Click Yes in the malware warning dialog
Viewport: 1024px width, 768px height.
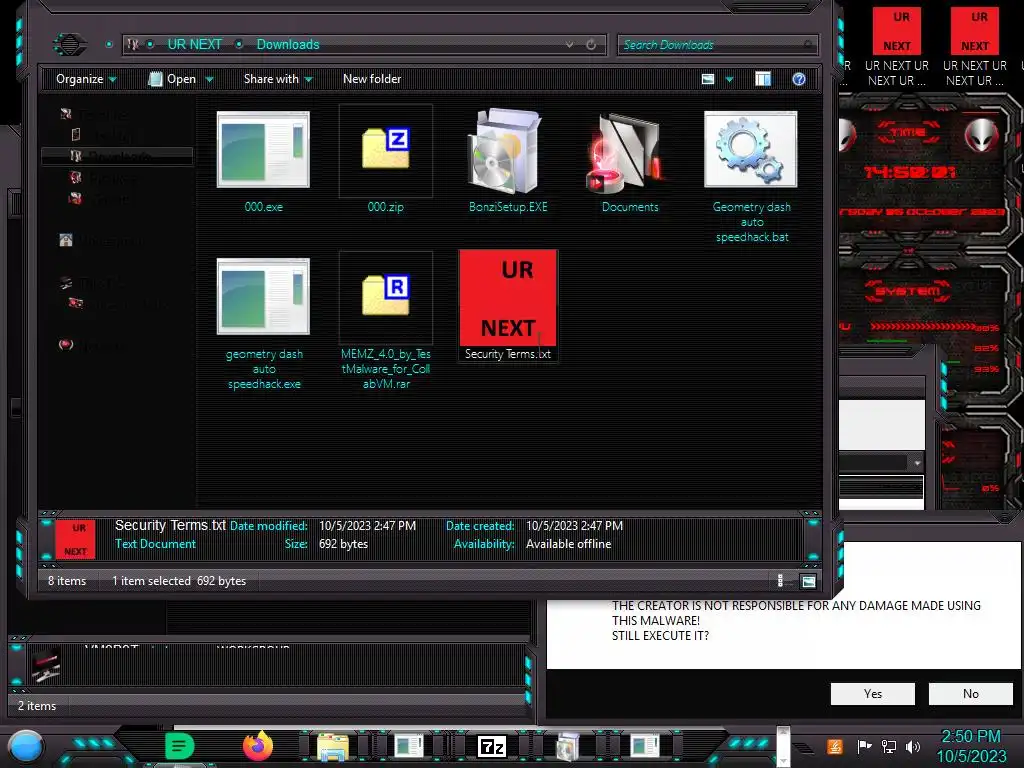[872, 694]
